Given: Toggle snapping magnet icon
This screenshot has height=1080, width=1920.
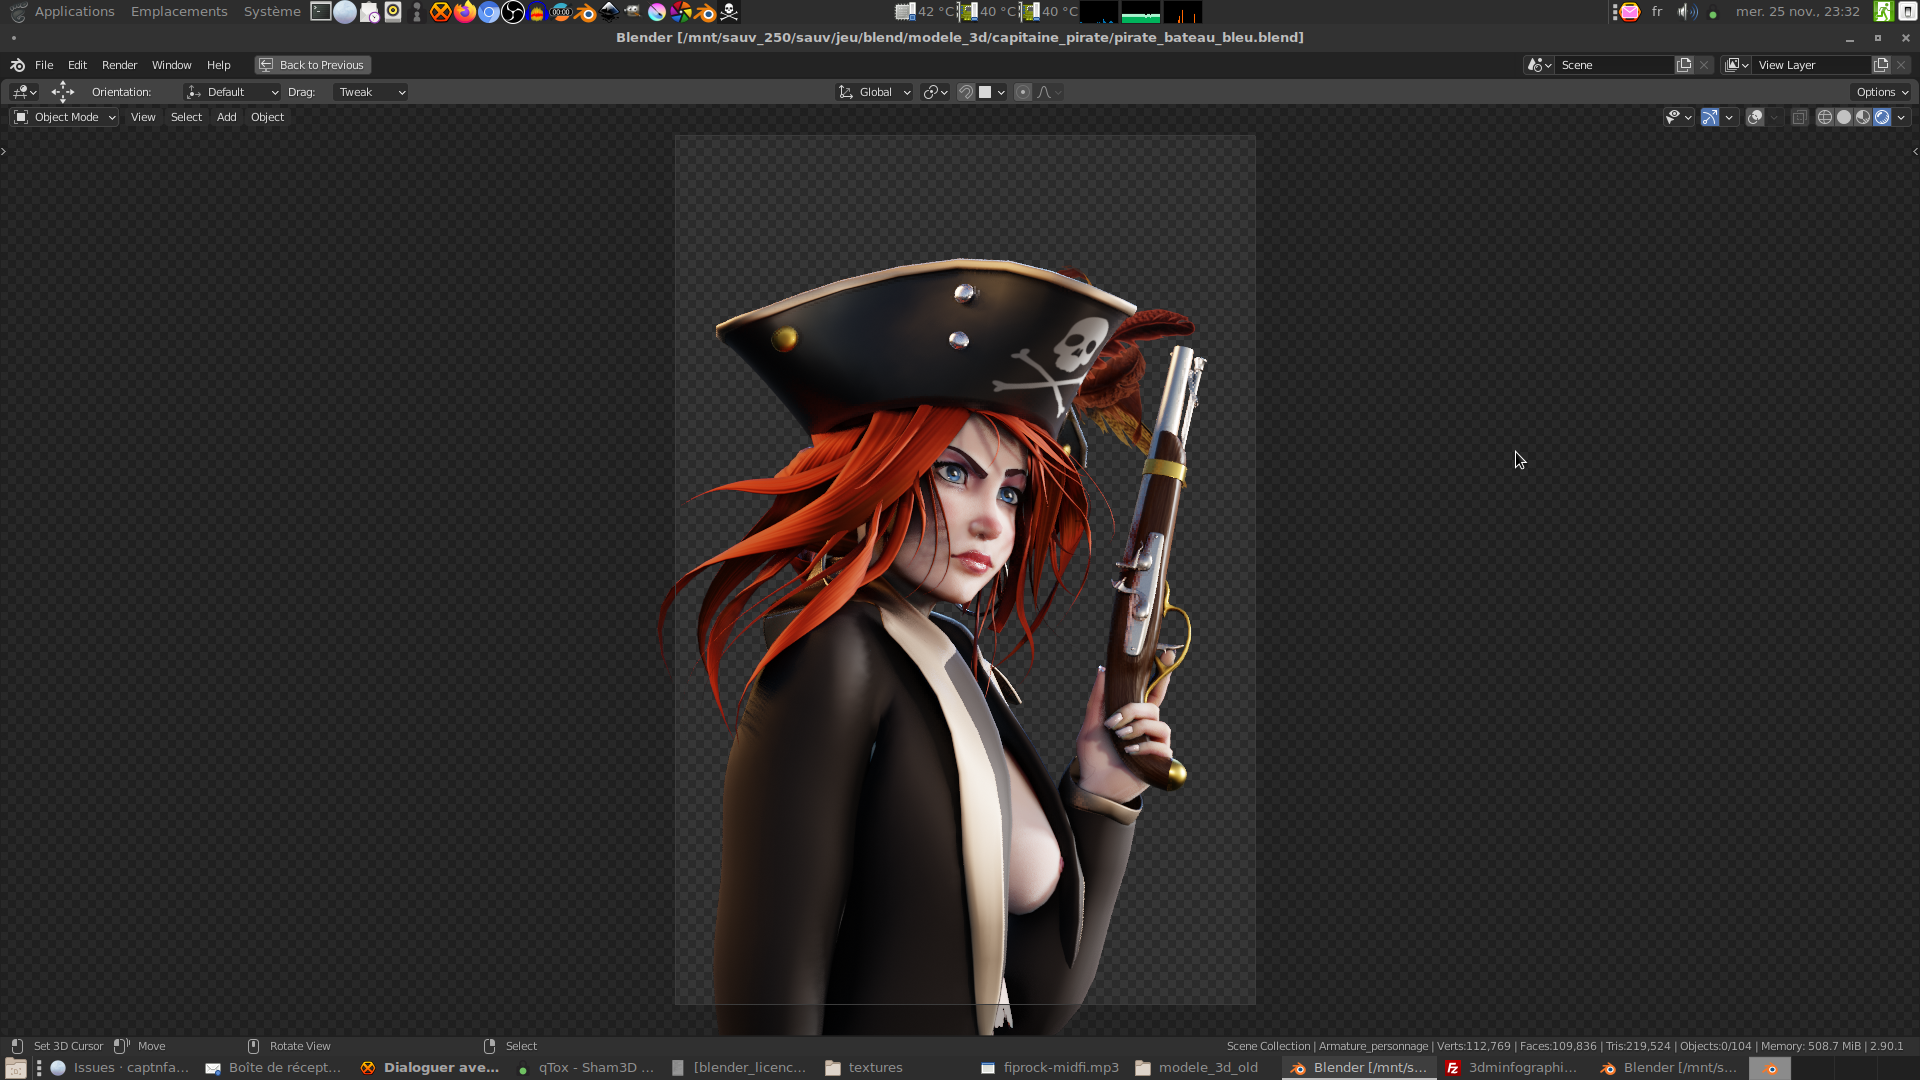Looking at the screenshot, I should coord(966,92).
